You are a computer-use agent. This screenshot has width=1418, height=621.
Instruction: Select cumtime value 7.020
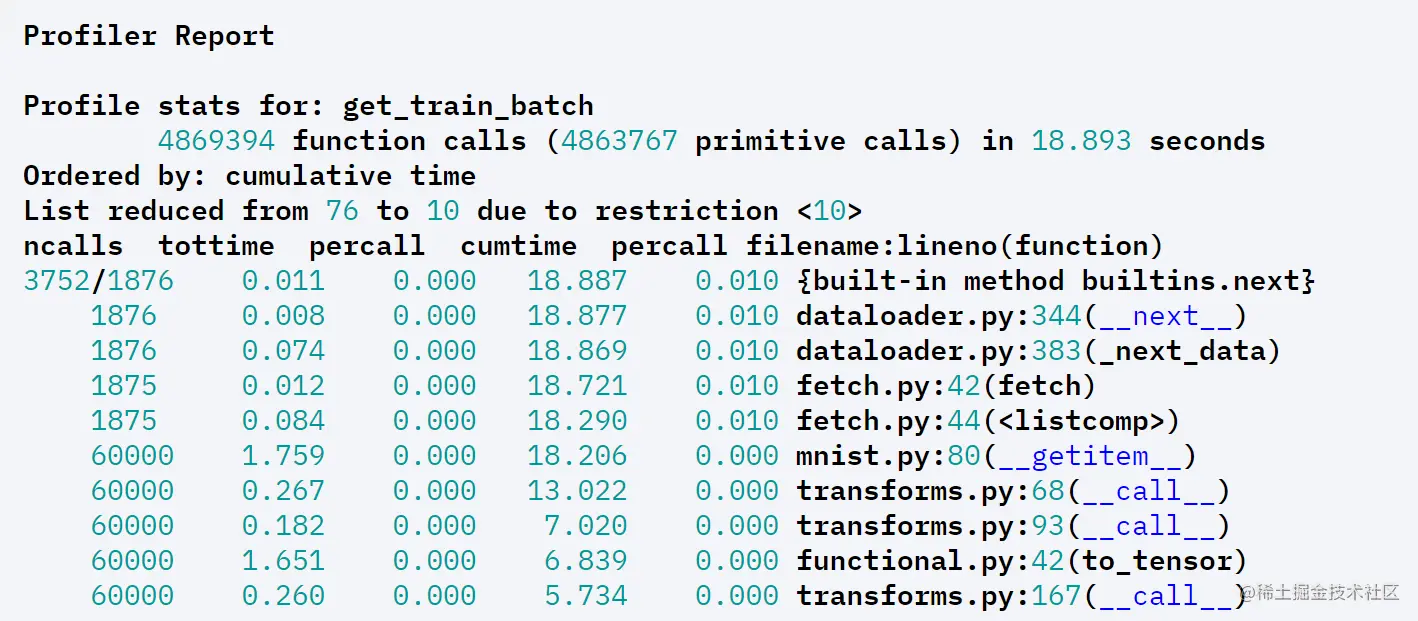[x=586, y=526]
